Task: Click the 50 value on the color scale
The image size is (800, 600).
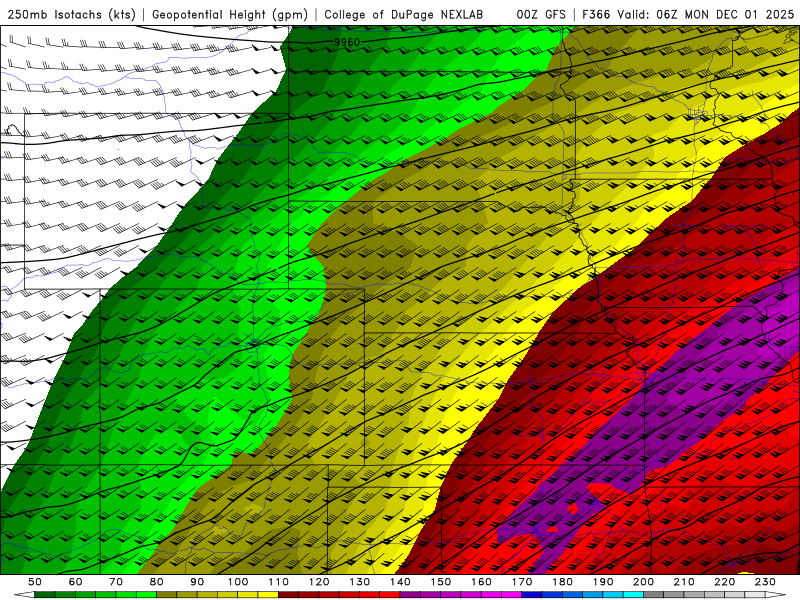Action: tap(35, 582)
